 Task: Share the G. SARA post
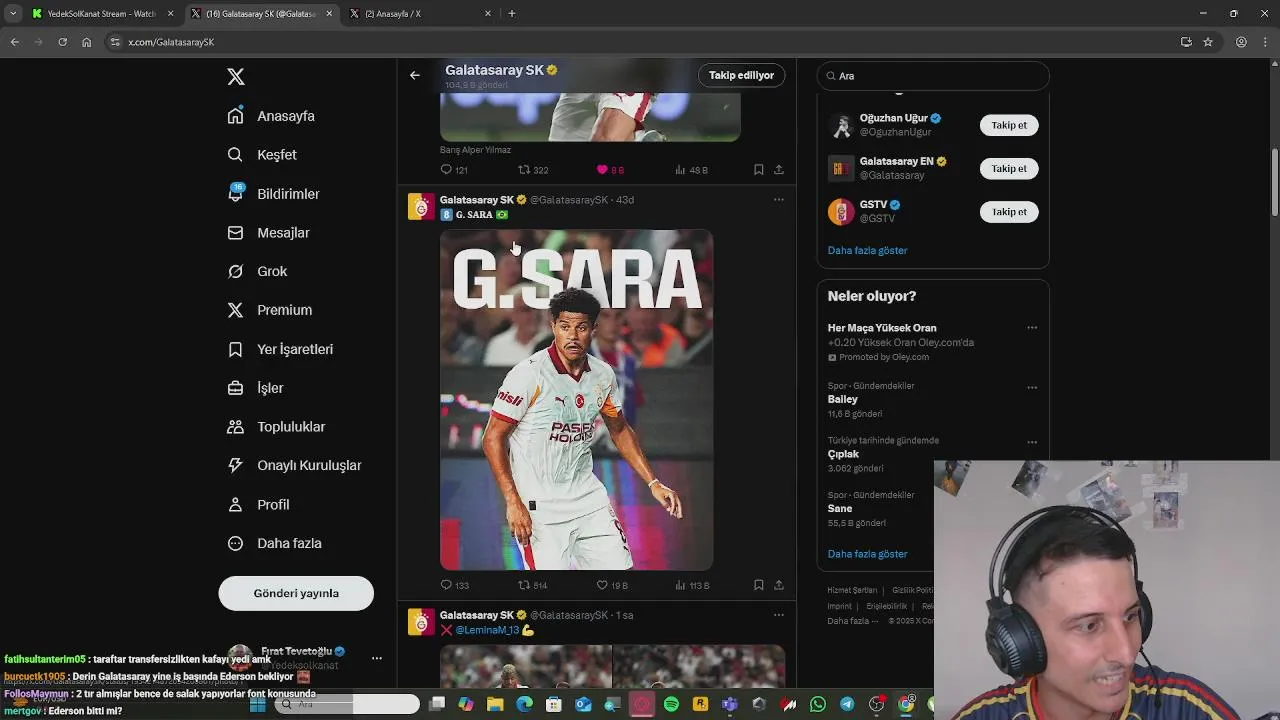[779, 585]
